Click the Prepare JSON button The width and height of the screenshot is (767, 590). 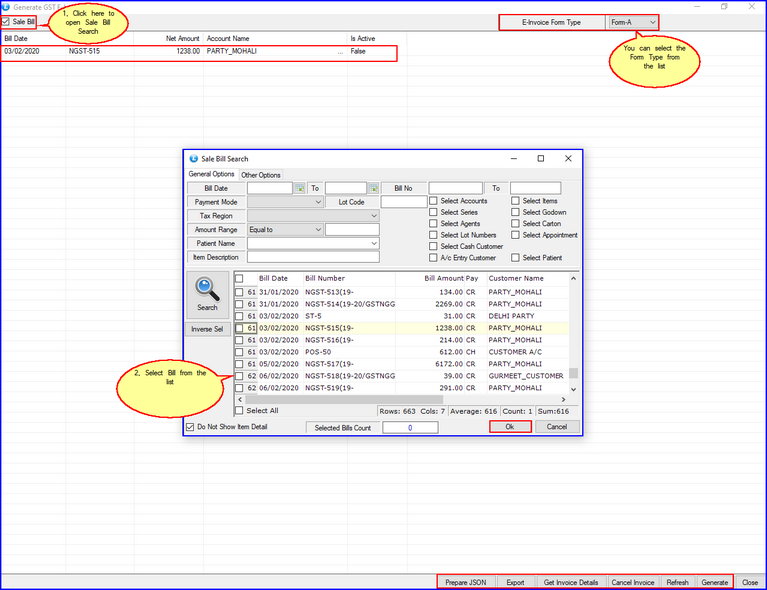[466, 582]
